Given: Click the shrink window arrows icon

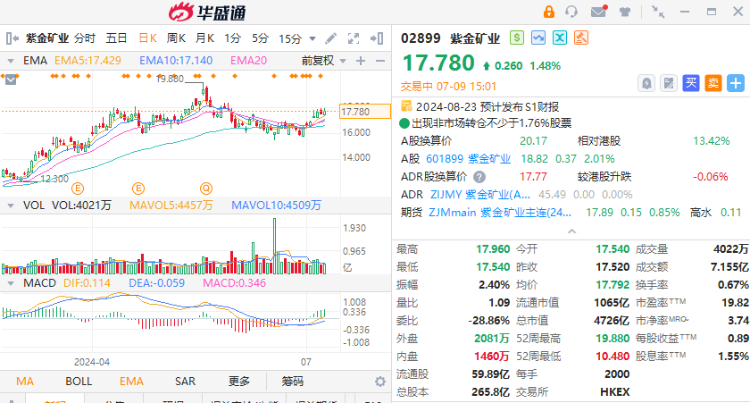Looking at the screenshot, I should tap(658, 11).
